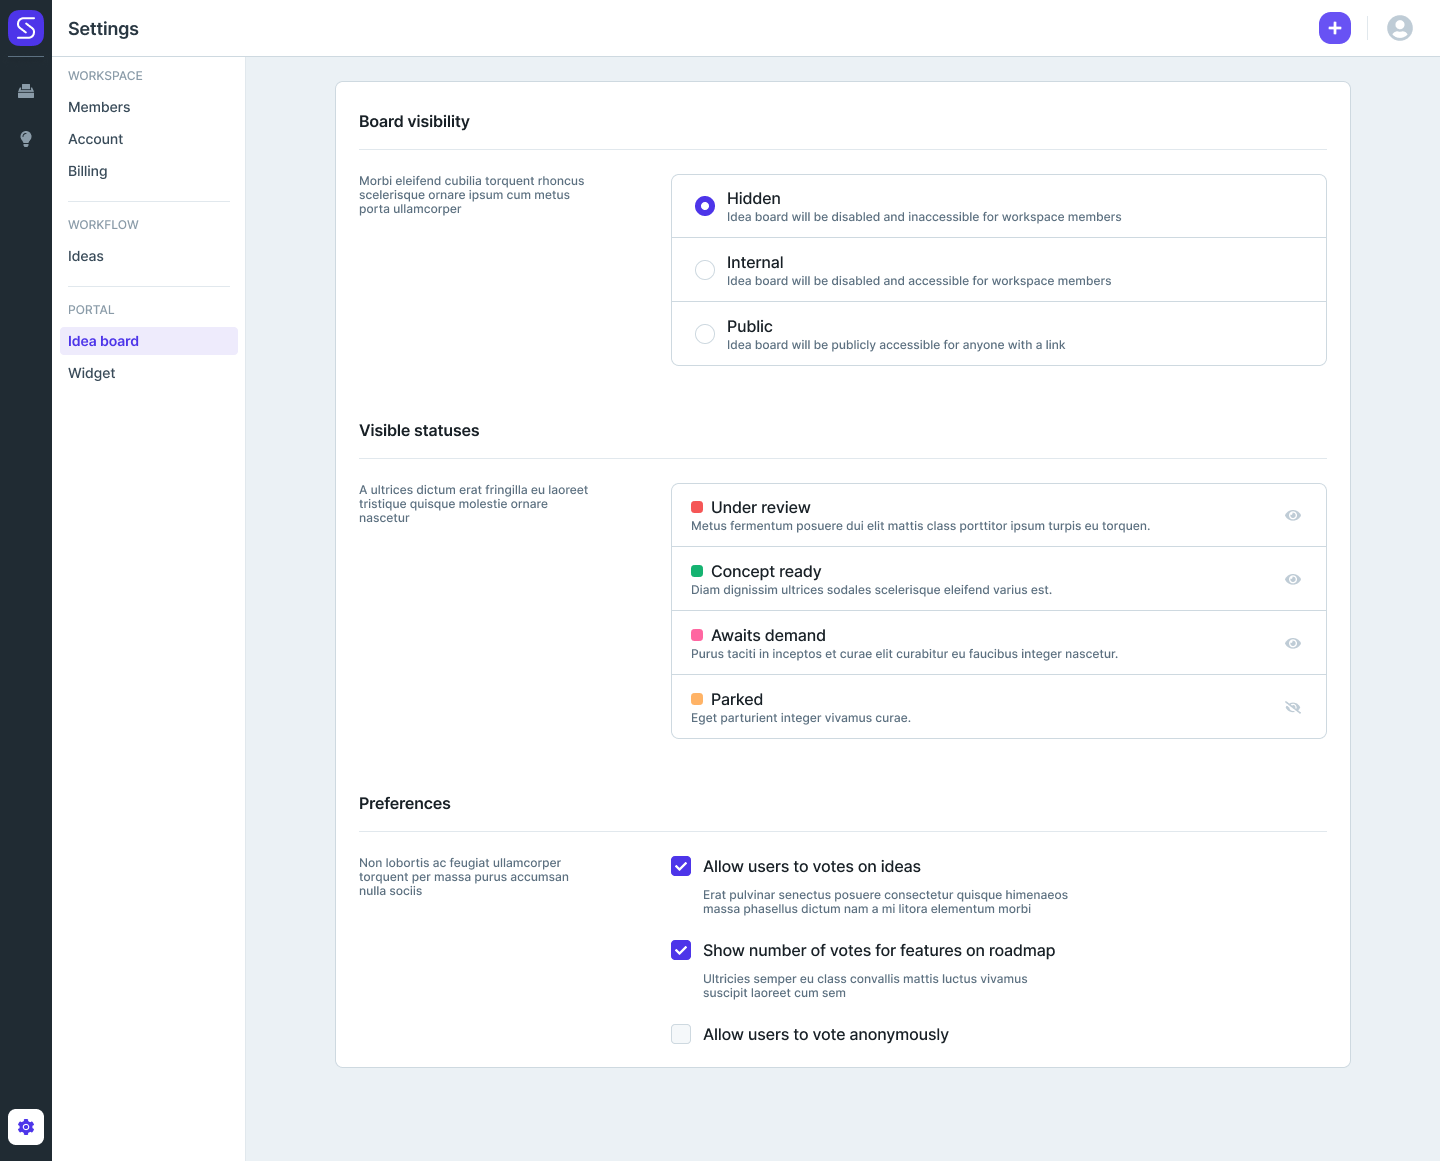Go to Billing settings
This screenshot has width=1440, height=1161.
click(x=88, y=171)
